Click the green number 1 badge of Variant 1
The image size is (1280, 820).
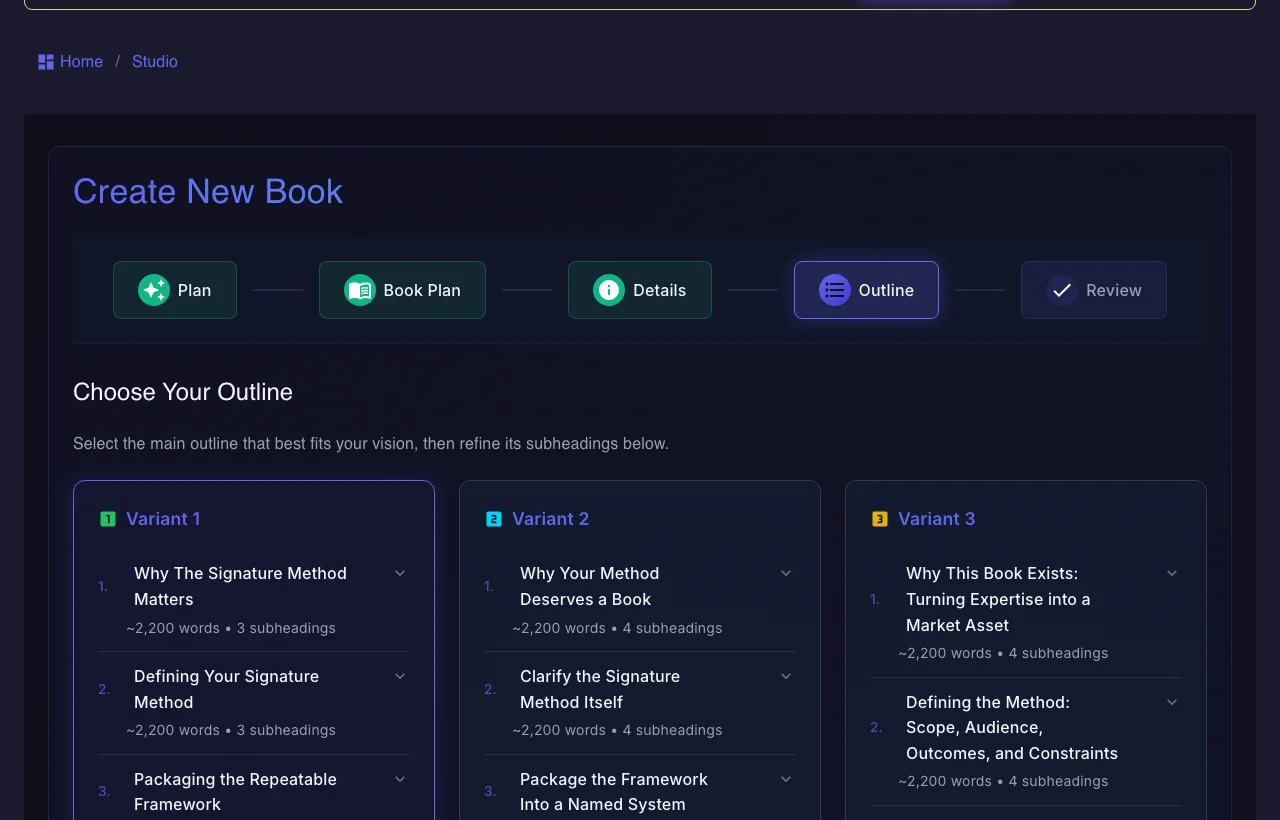pos(108,519)
